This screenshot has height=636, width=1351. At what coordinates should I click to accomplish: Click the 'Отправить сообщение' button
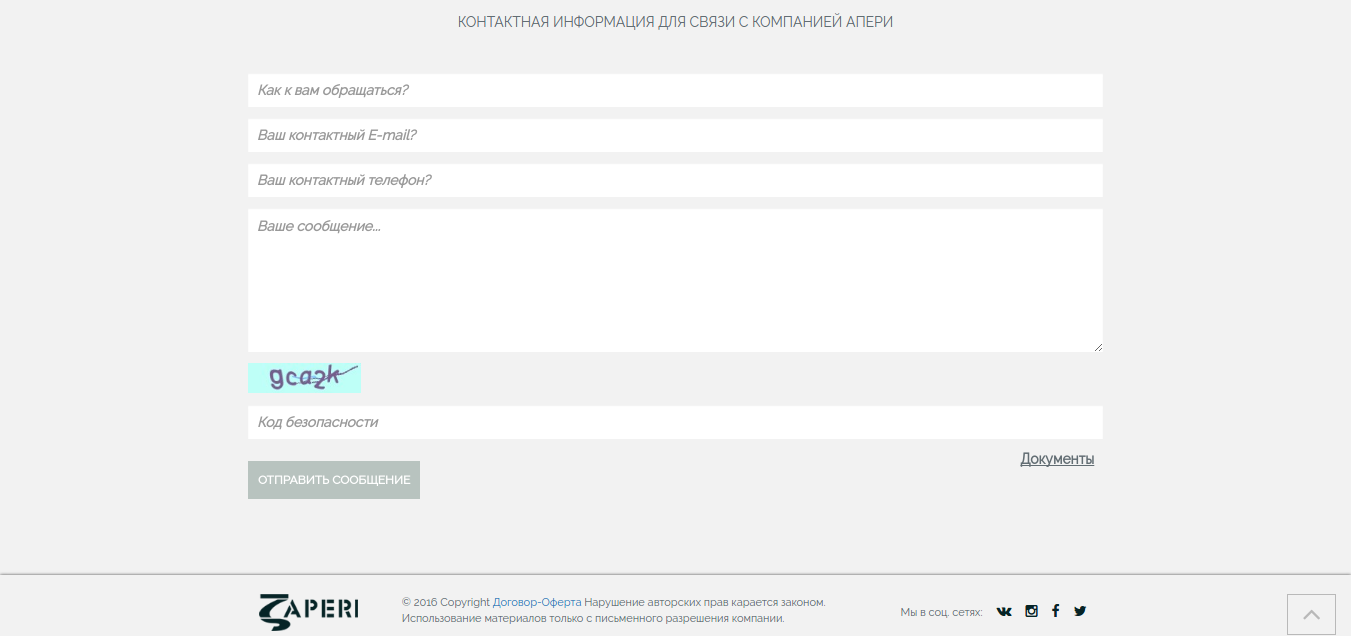coord(334,480)
